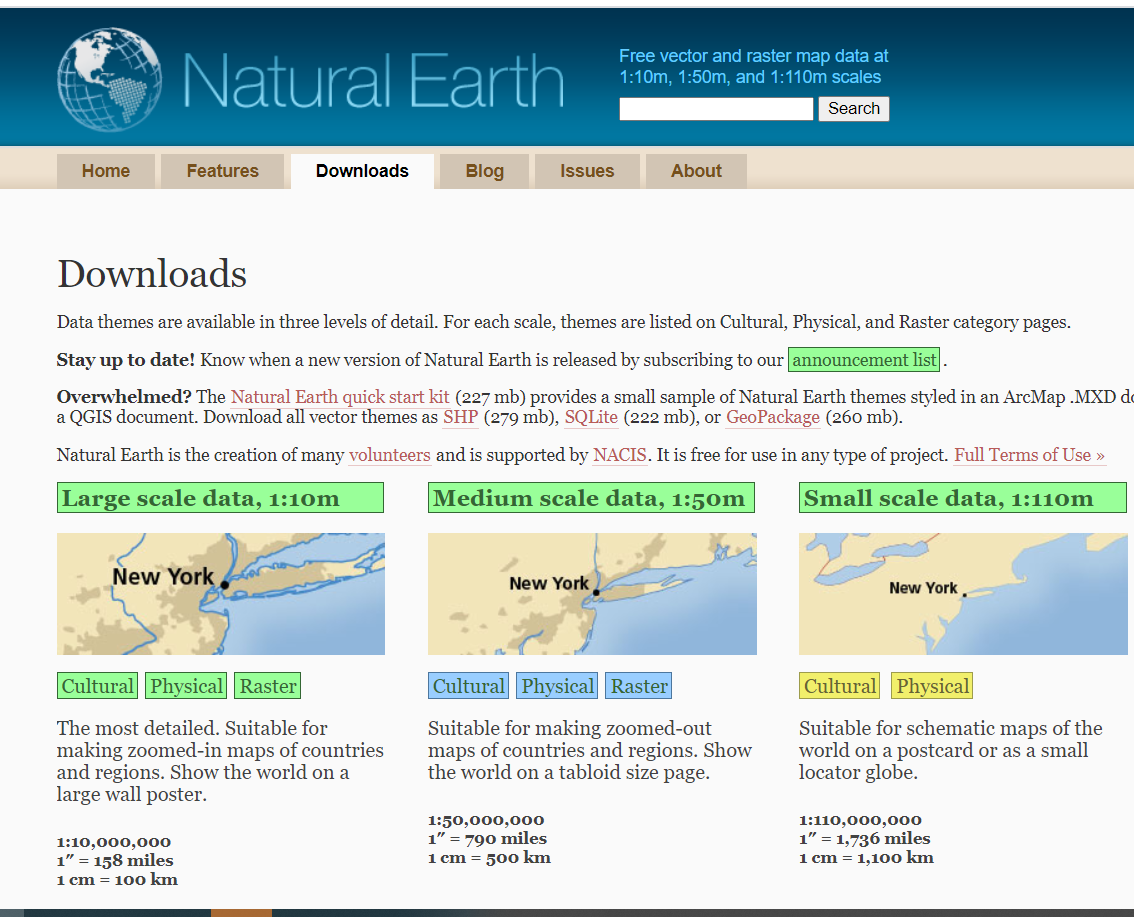The image size is (1134, 917).
Task: Open the Home tab
Action: (x=106, y=171)
